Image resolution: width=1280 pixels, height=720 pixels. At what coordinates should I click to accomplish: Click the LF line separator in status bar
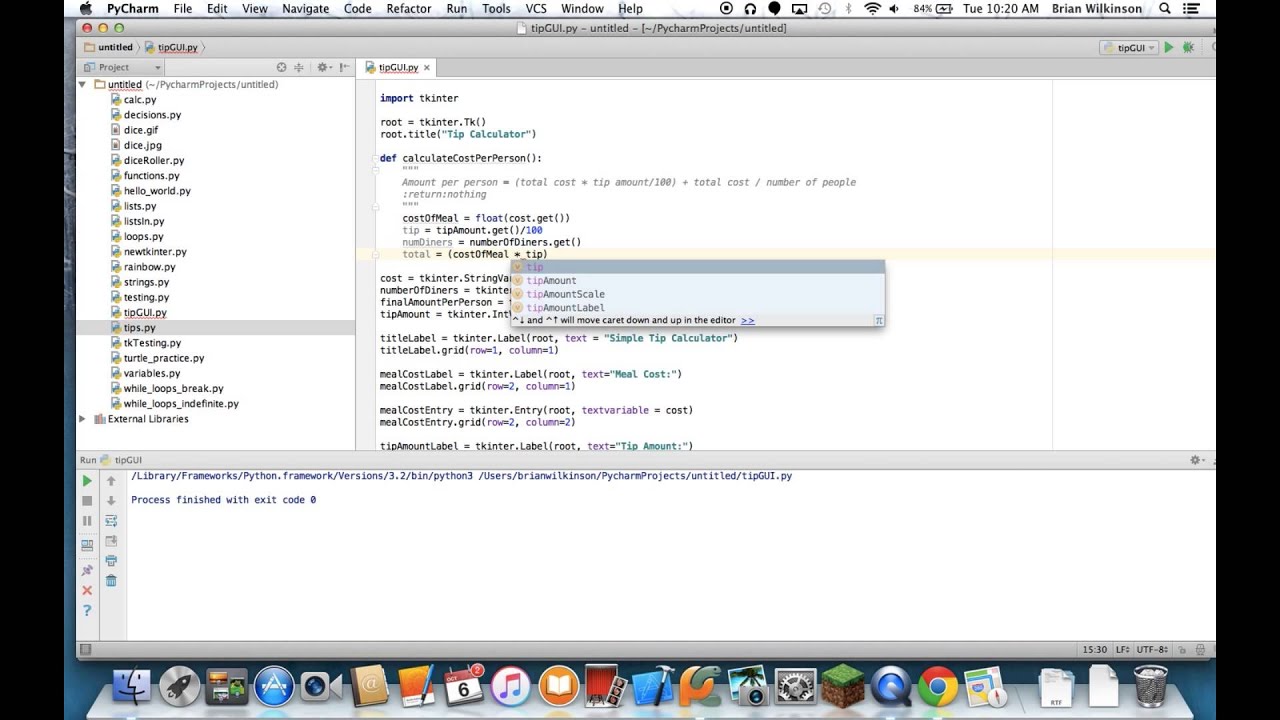[x=1122, y=649]
